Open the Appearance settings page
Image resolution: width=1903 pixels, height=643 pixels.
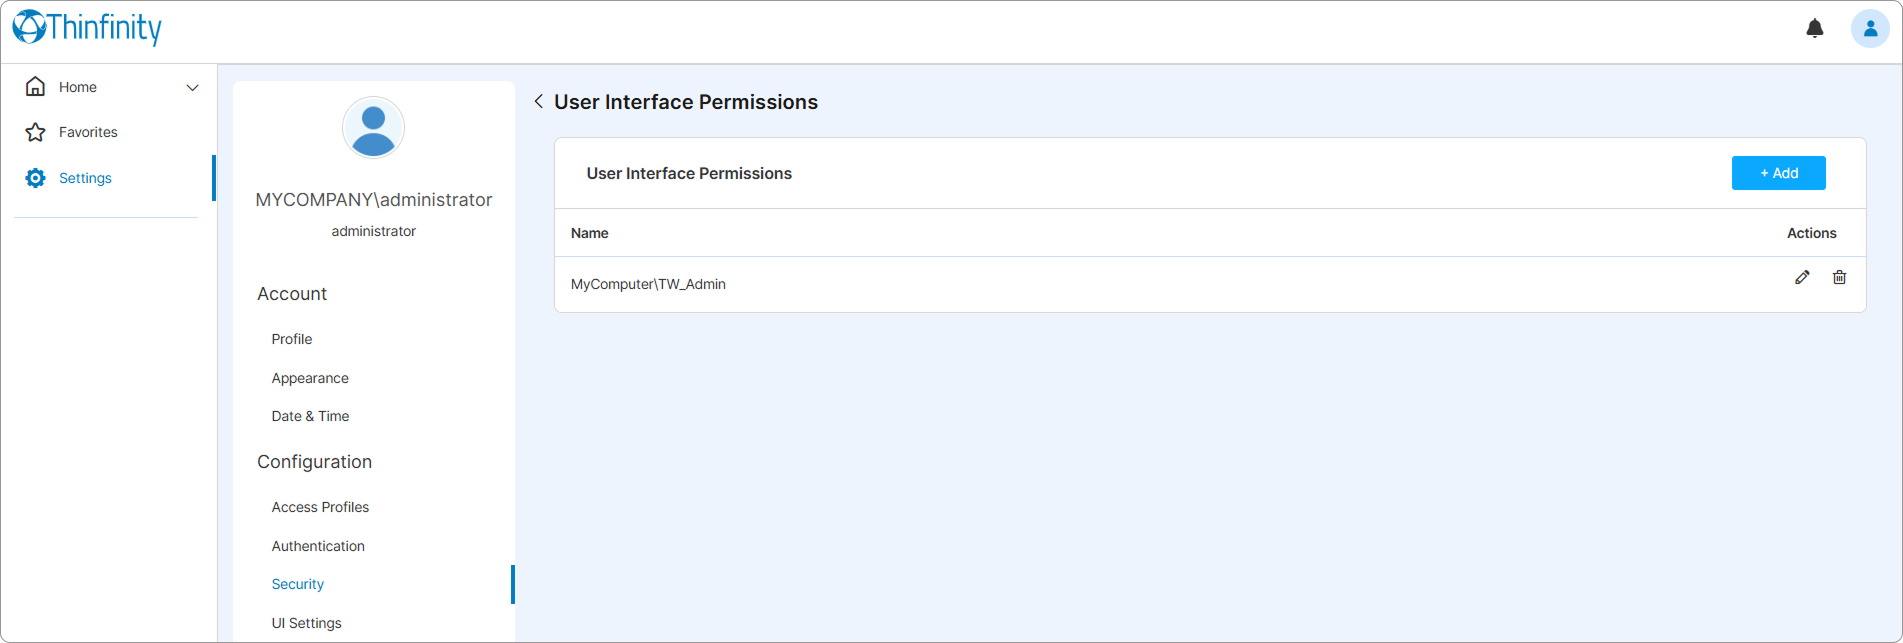click(310, 378)
